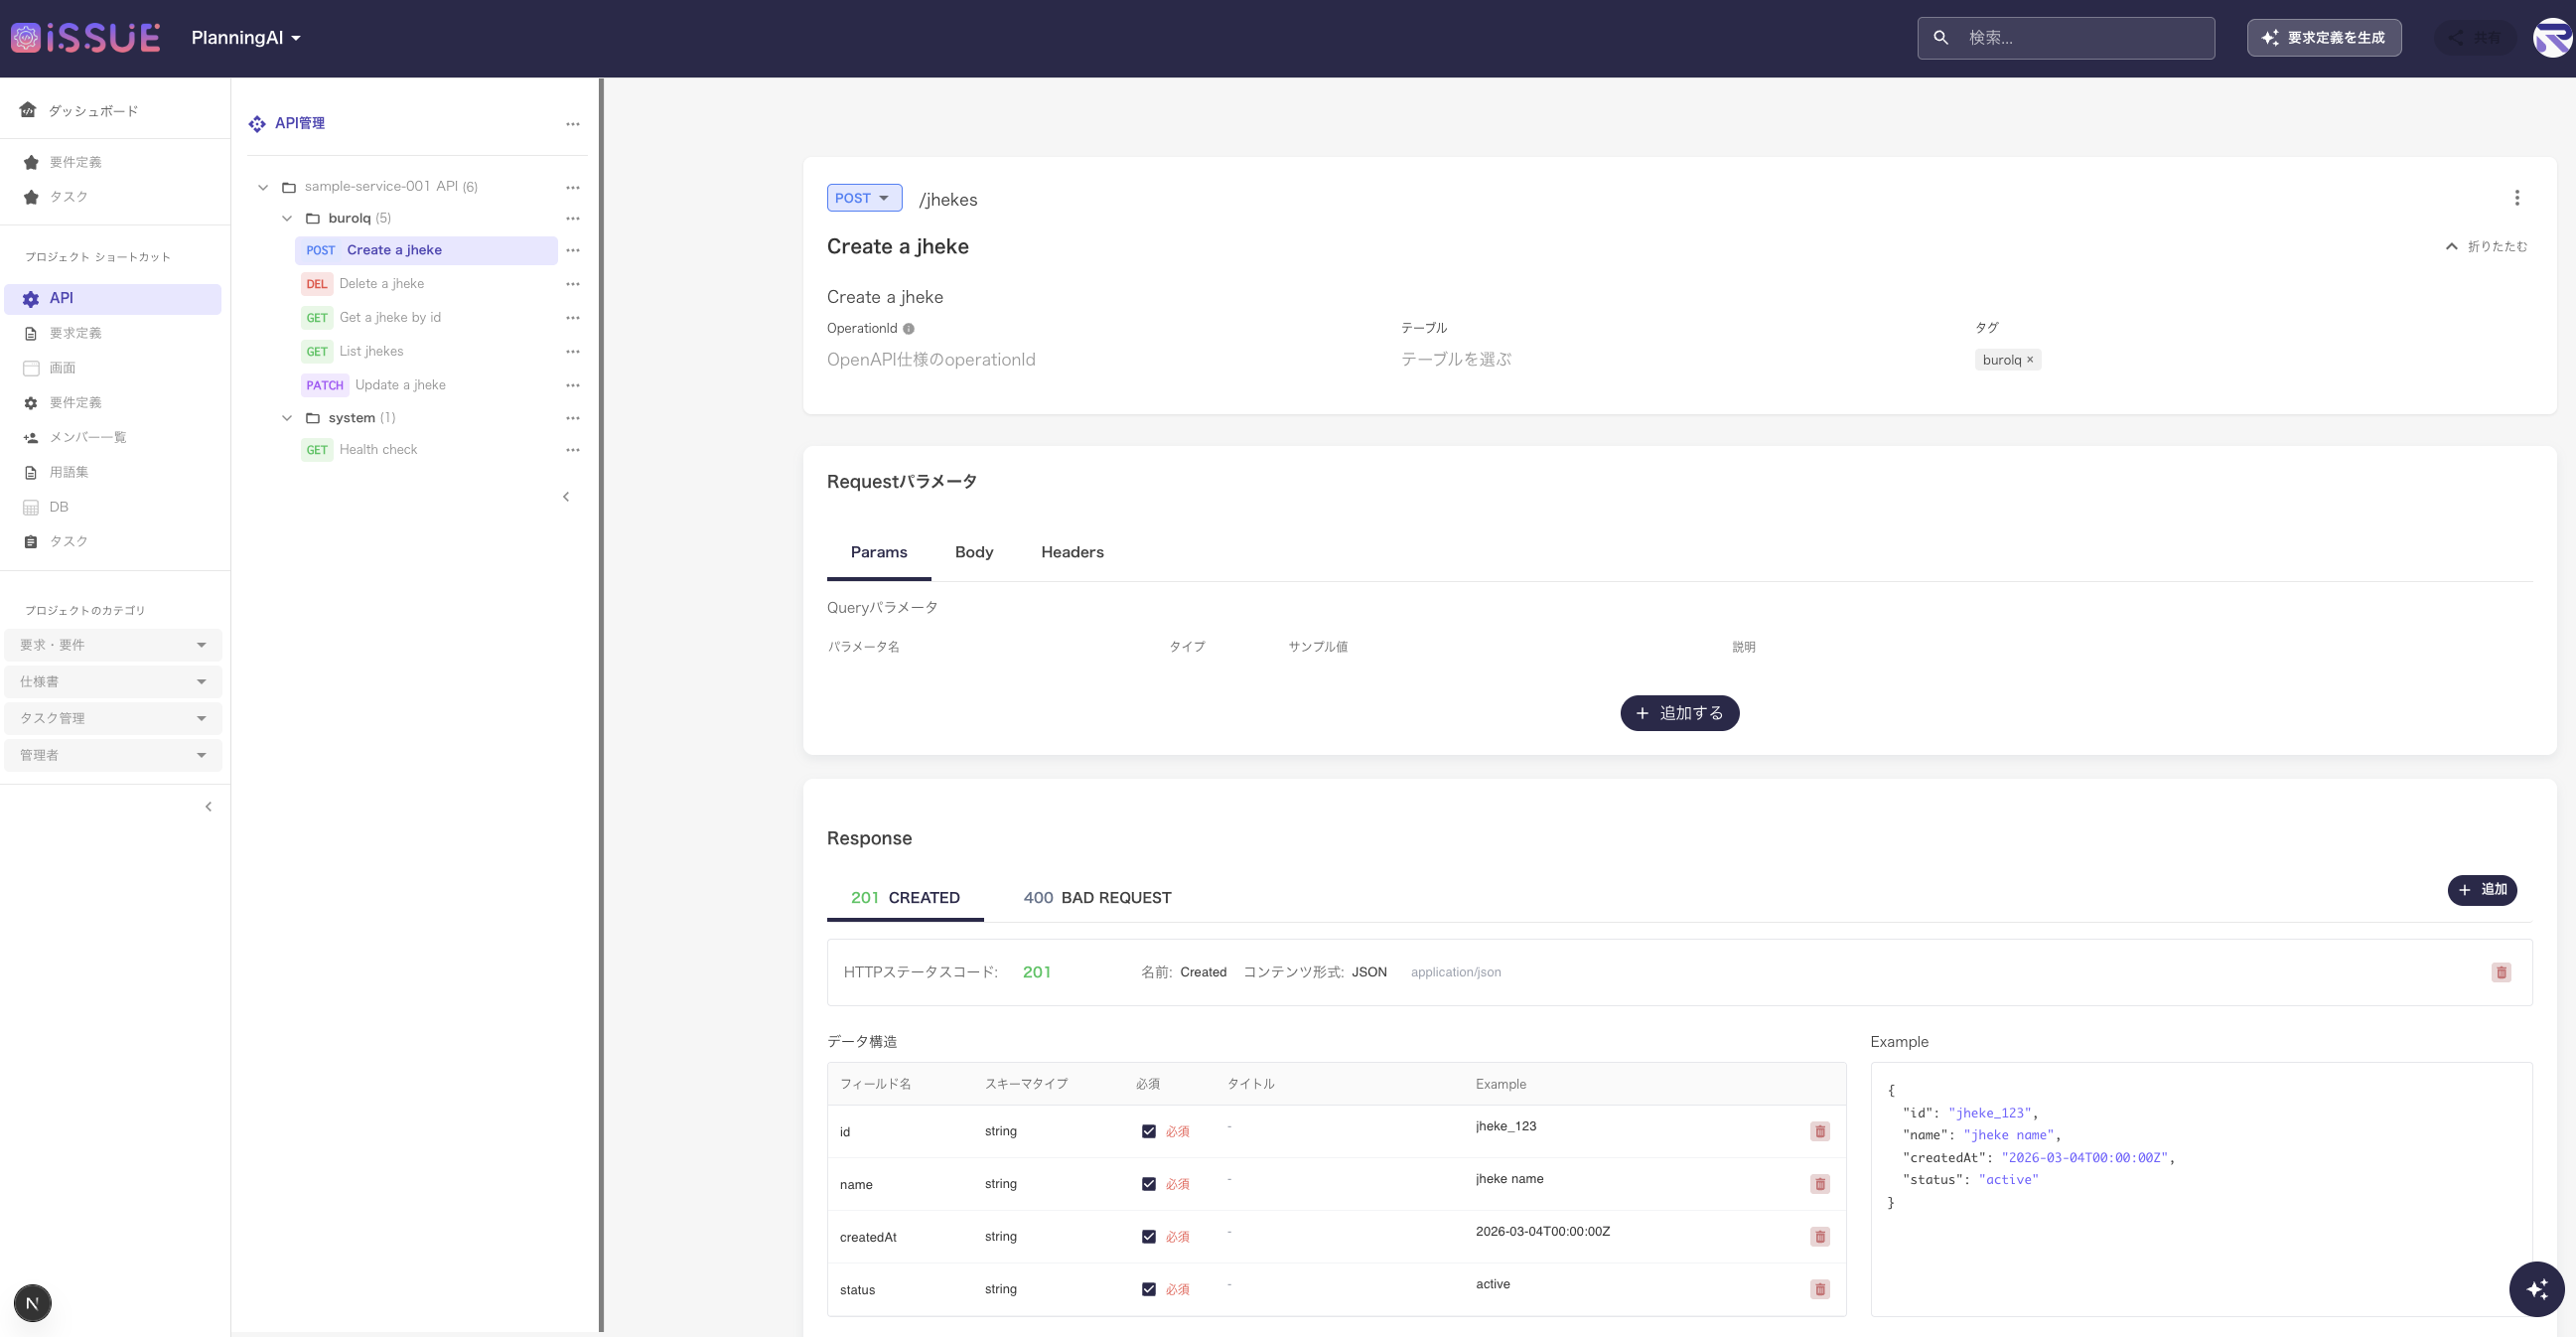The width and height of the screenshot is (2576, 1337).
Task: Open the three-dot menu beside API管理 header
Action: 572,124
